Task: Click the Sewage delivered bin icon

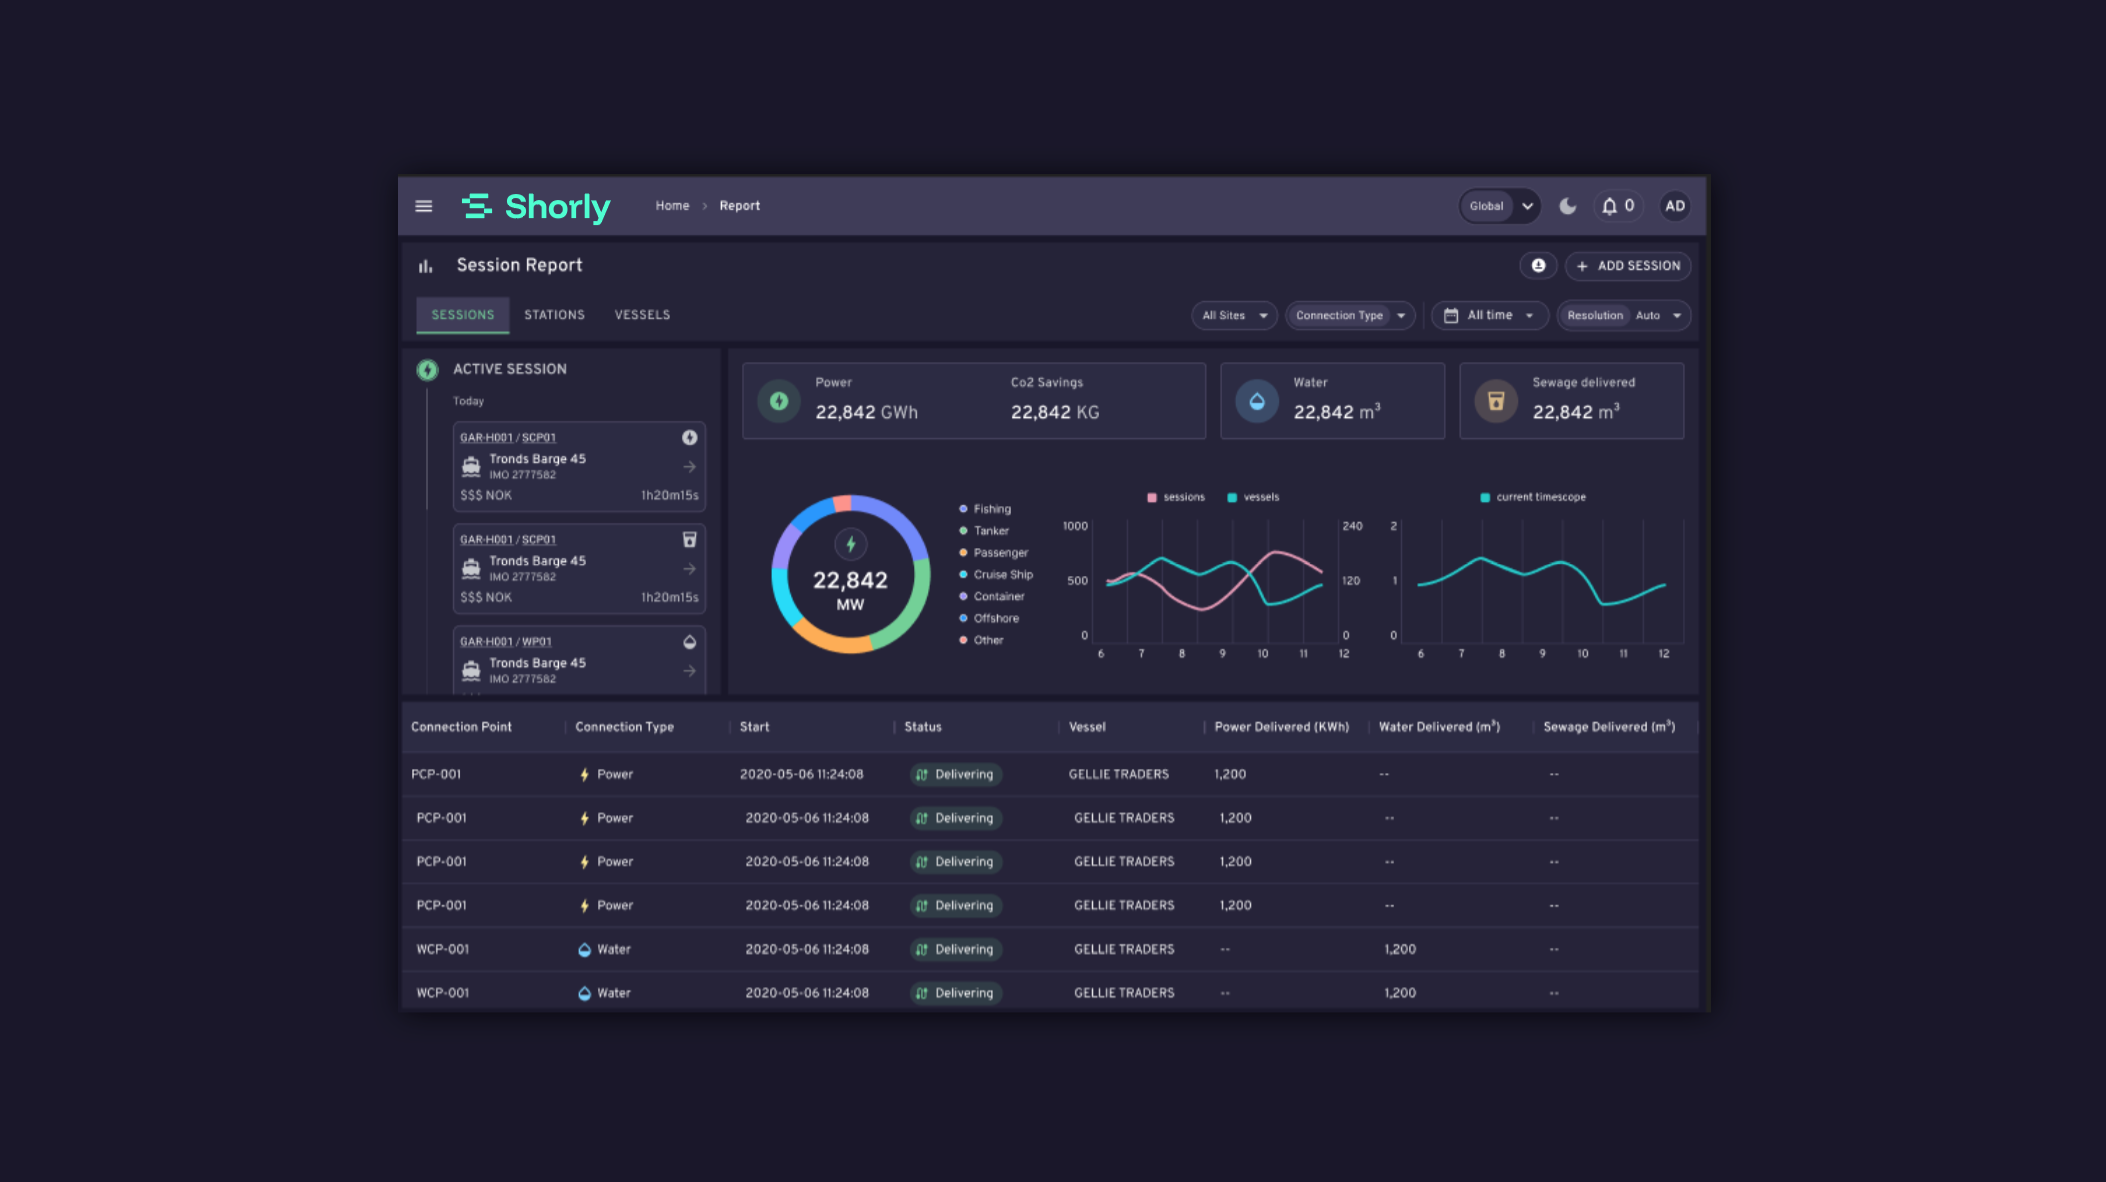Action: (1496, 401)
